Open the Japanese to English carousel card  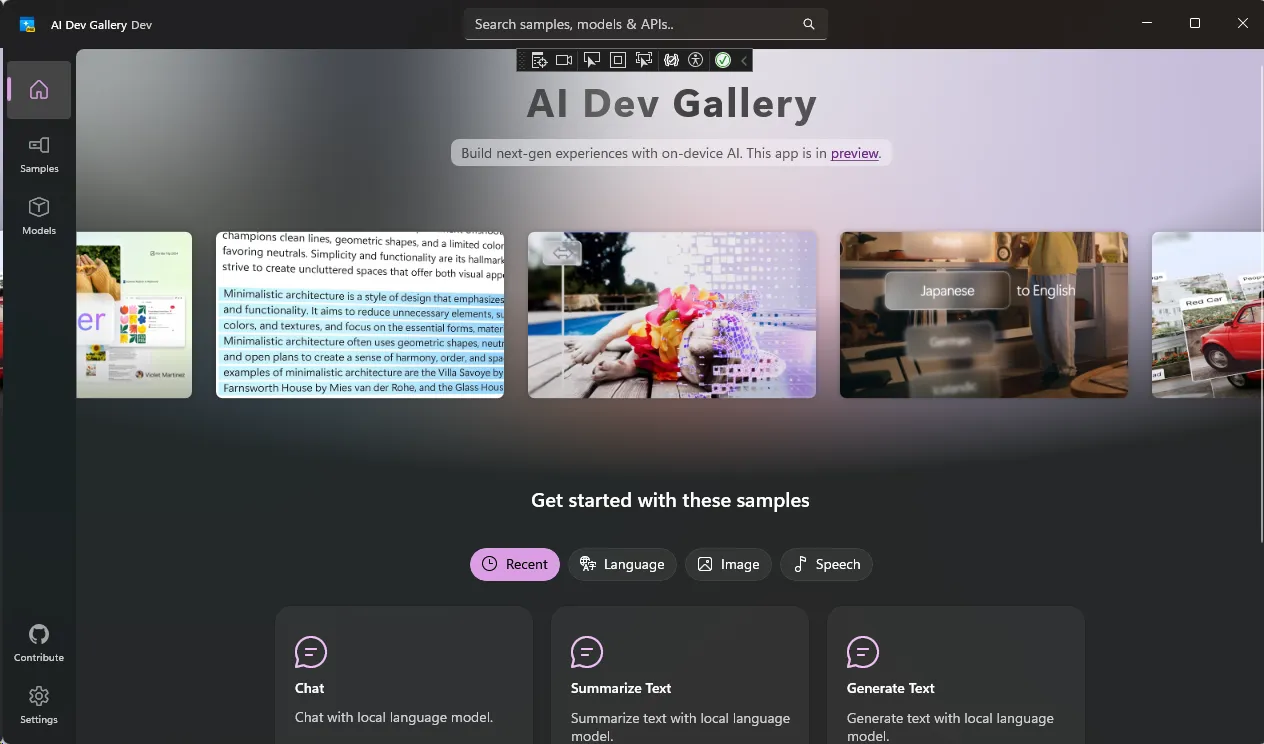coord(984,315)
